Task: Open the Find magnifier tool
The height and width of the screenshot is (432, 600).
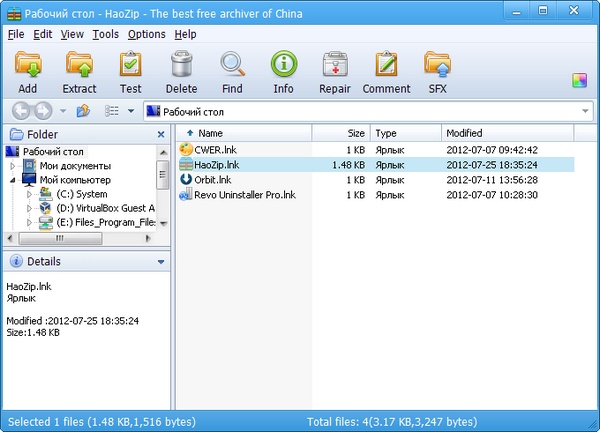Action: [x=232, y=66]
